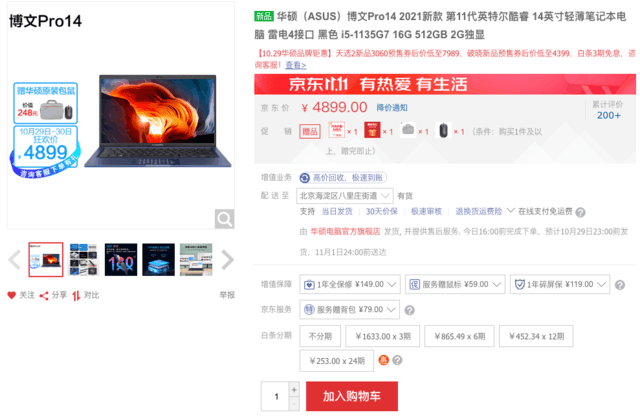Click help icon next to 服务赠背包
Screen dimensions: 640x419
coord(411,310)
